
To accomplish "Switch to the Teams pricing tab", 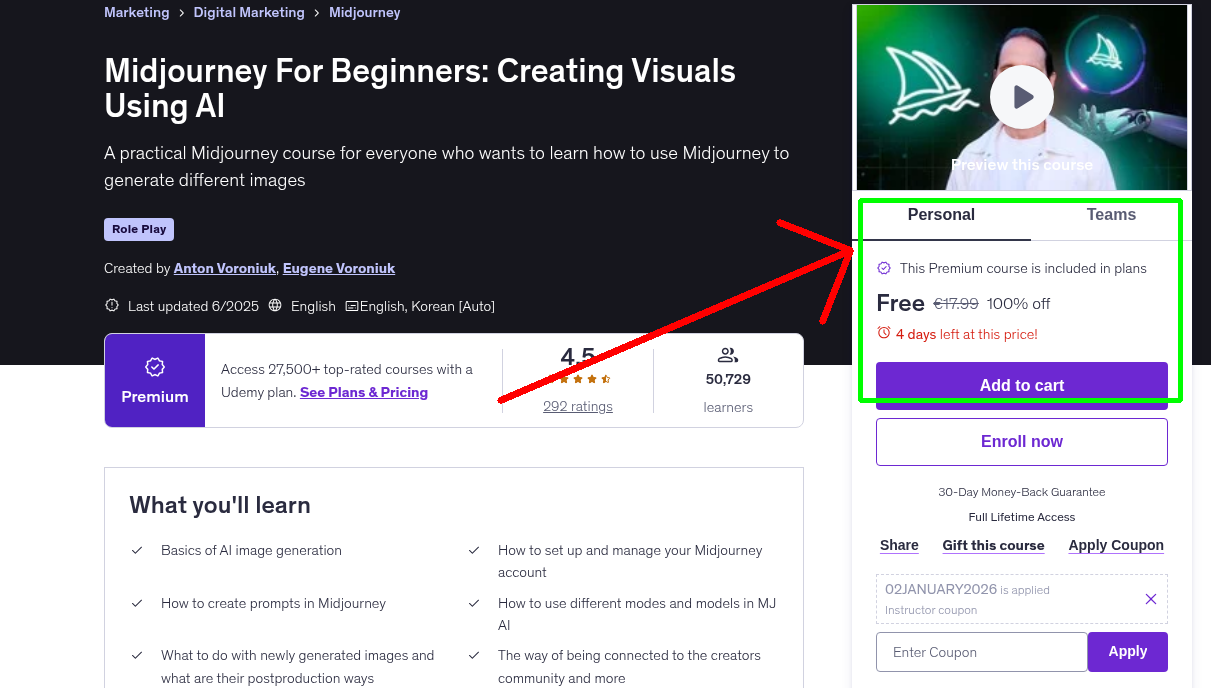I will (1110, 214).
